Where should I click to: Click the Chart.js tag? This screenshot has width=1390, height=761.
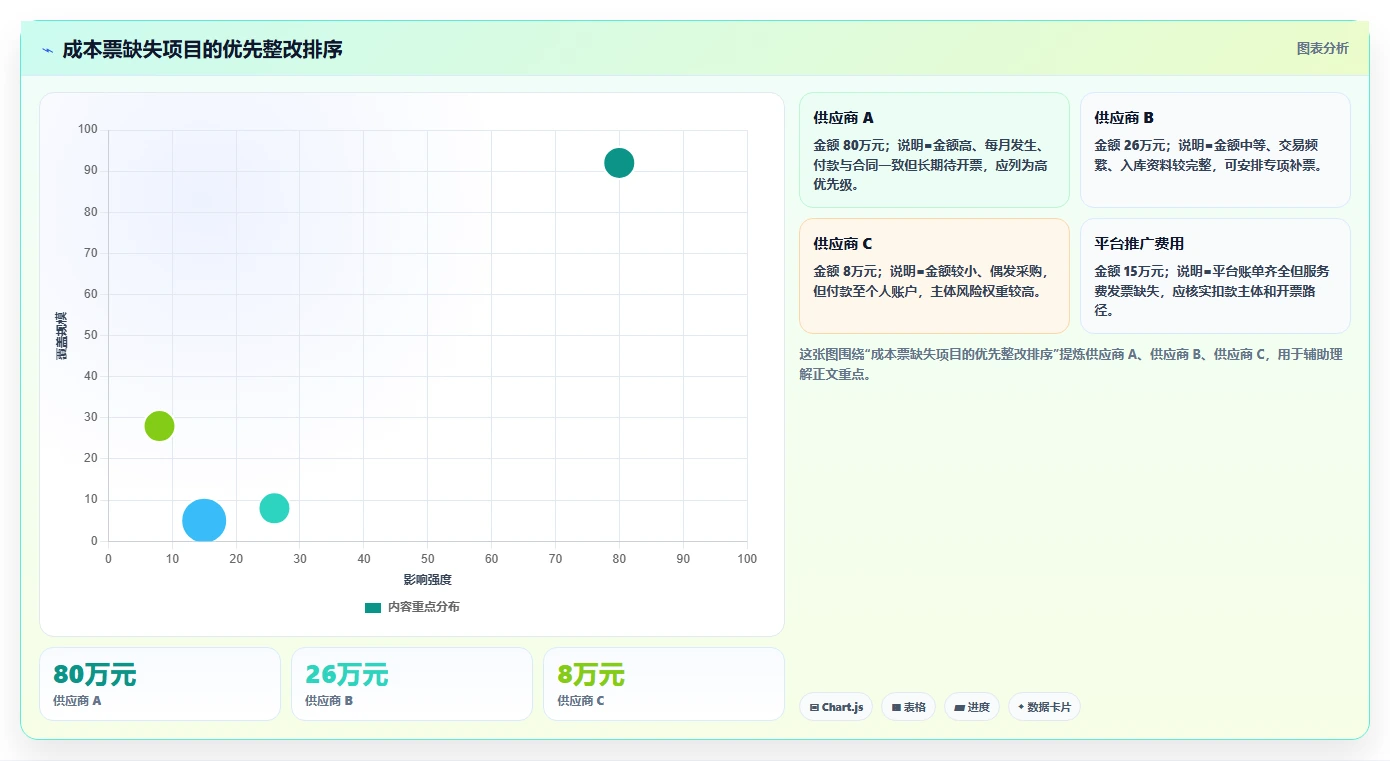pos(836,707)
